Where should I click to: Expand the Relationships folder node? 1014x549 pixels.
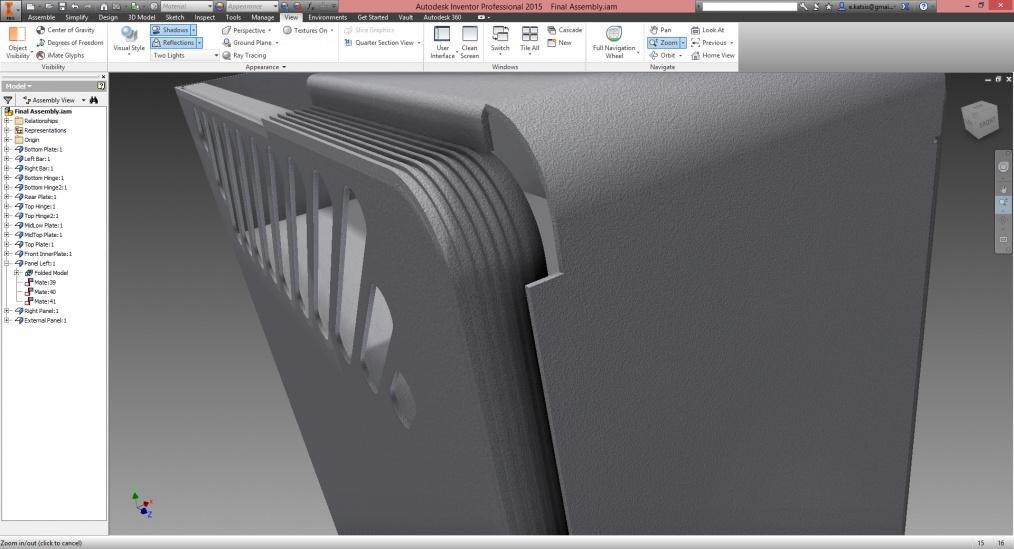tap(6, 121)
